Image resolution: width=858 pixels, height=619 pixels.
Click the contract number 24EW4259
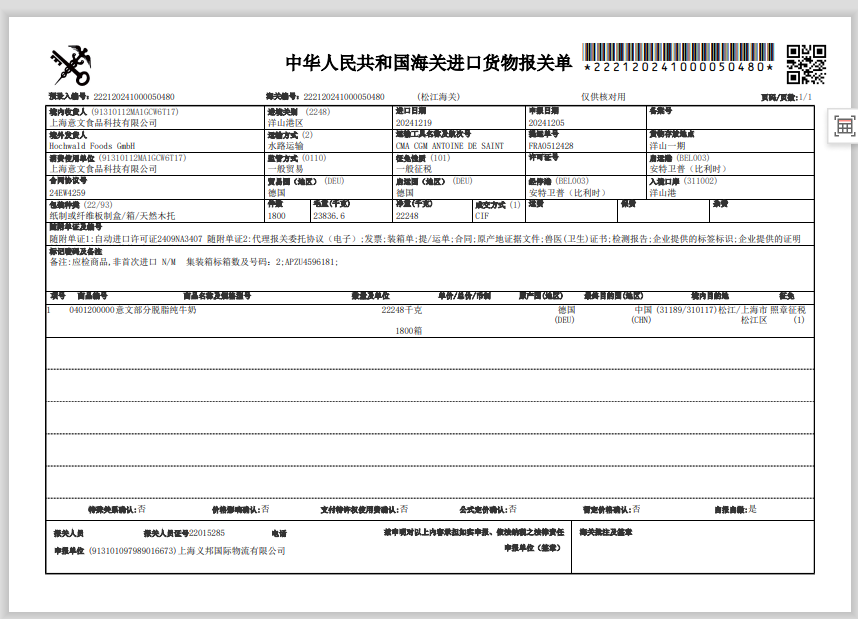point(68,192)
